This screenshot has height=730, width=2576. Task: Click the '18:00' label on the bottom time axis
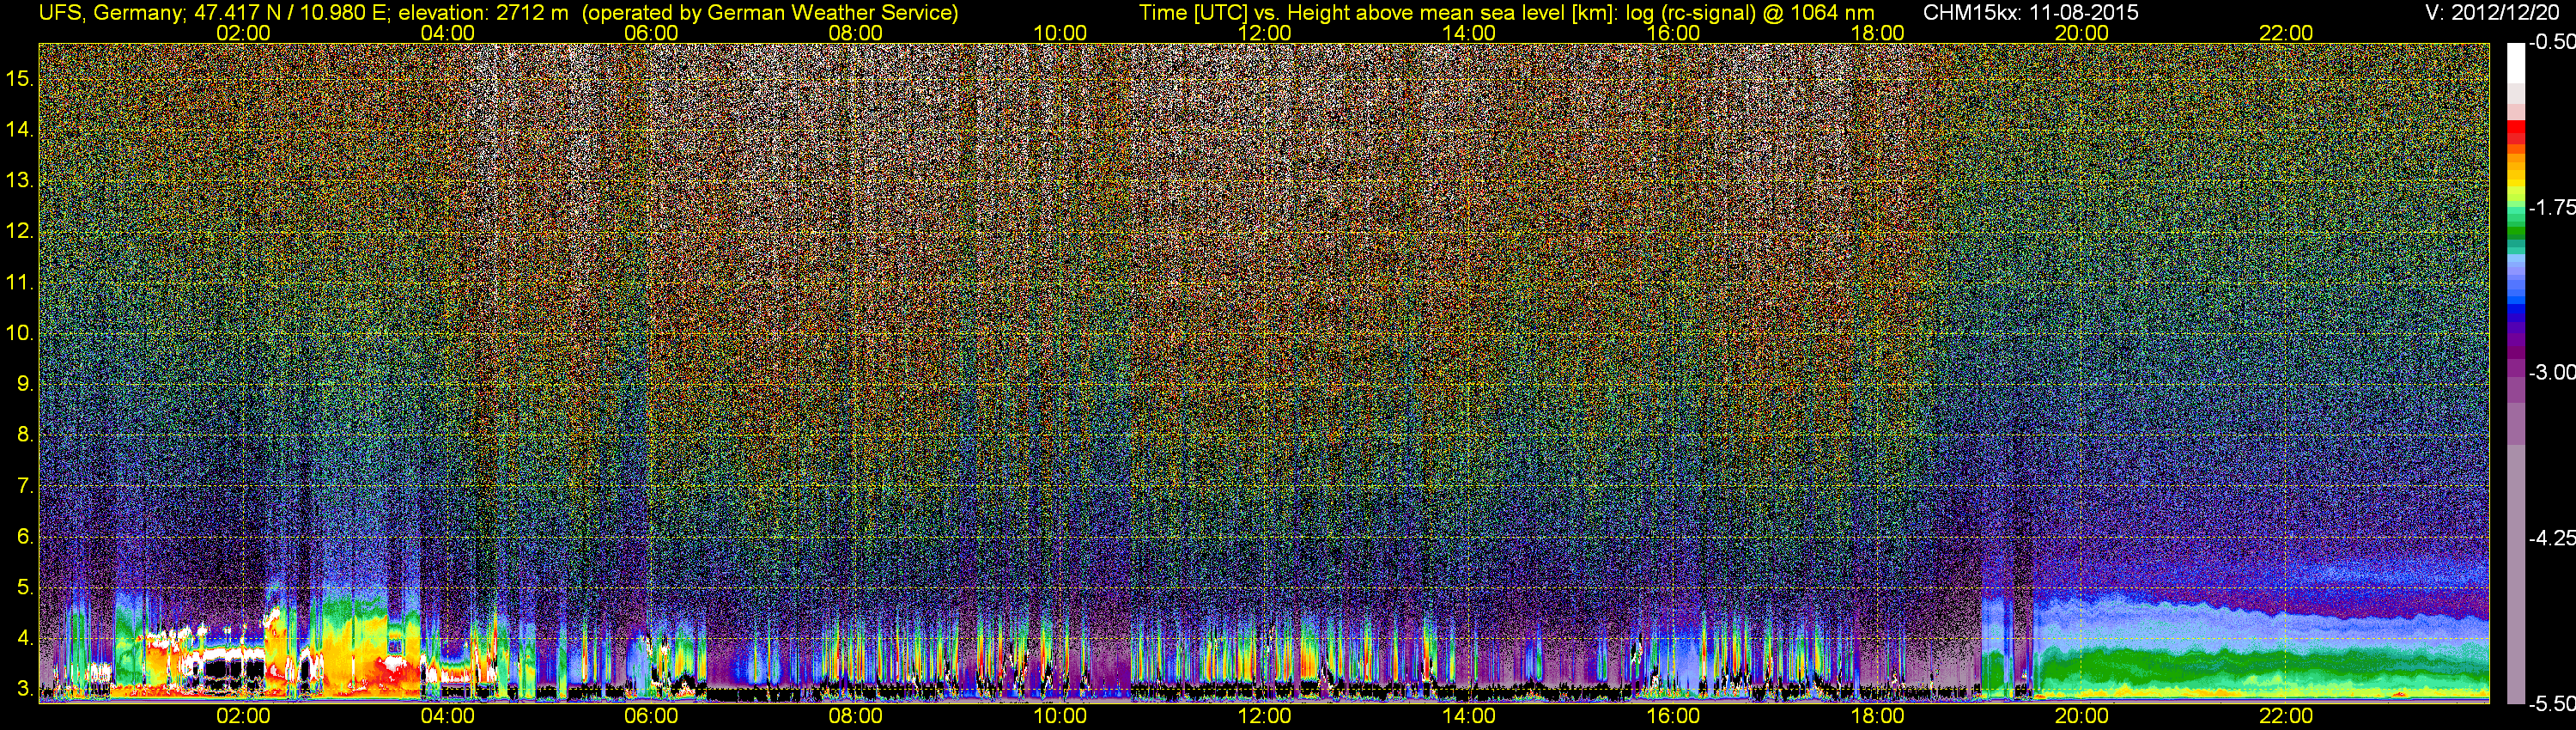click(x=1878, y=716)
